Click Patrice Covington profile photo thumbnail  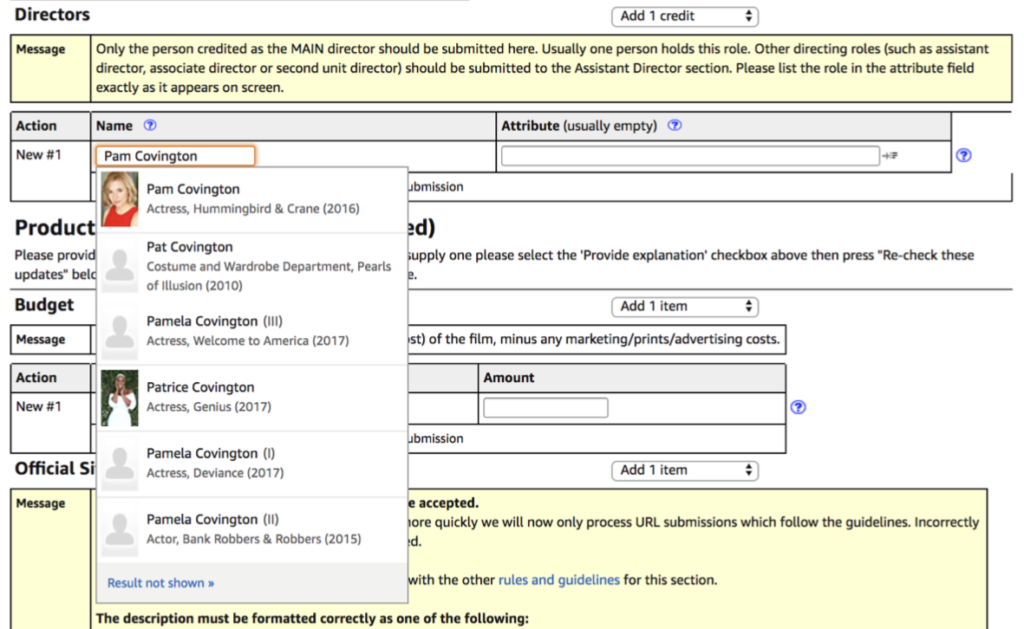[120, 398]
